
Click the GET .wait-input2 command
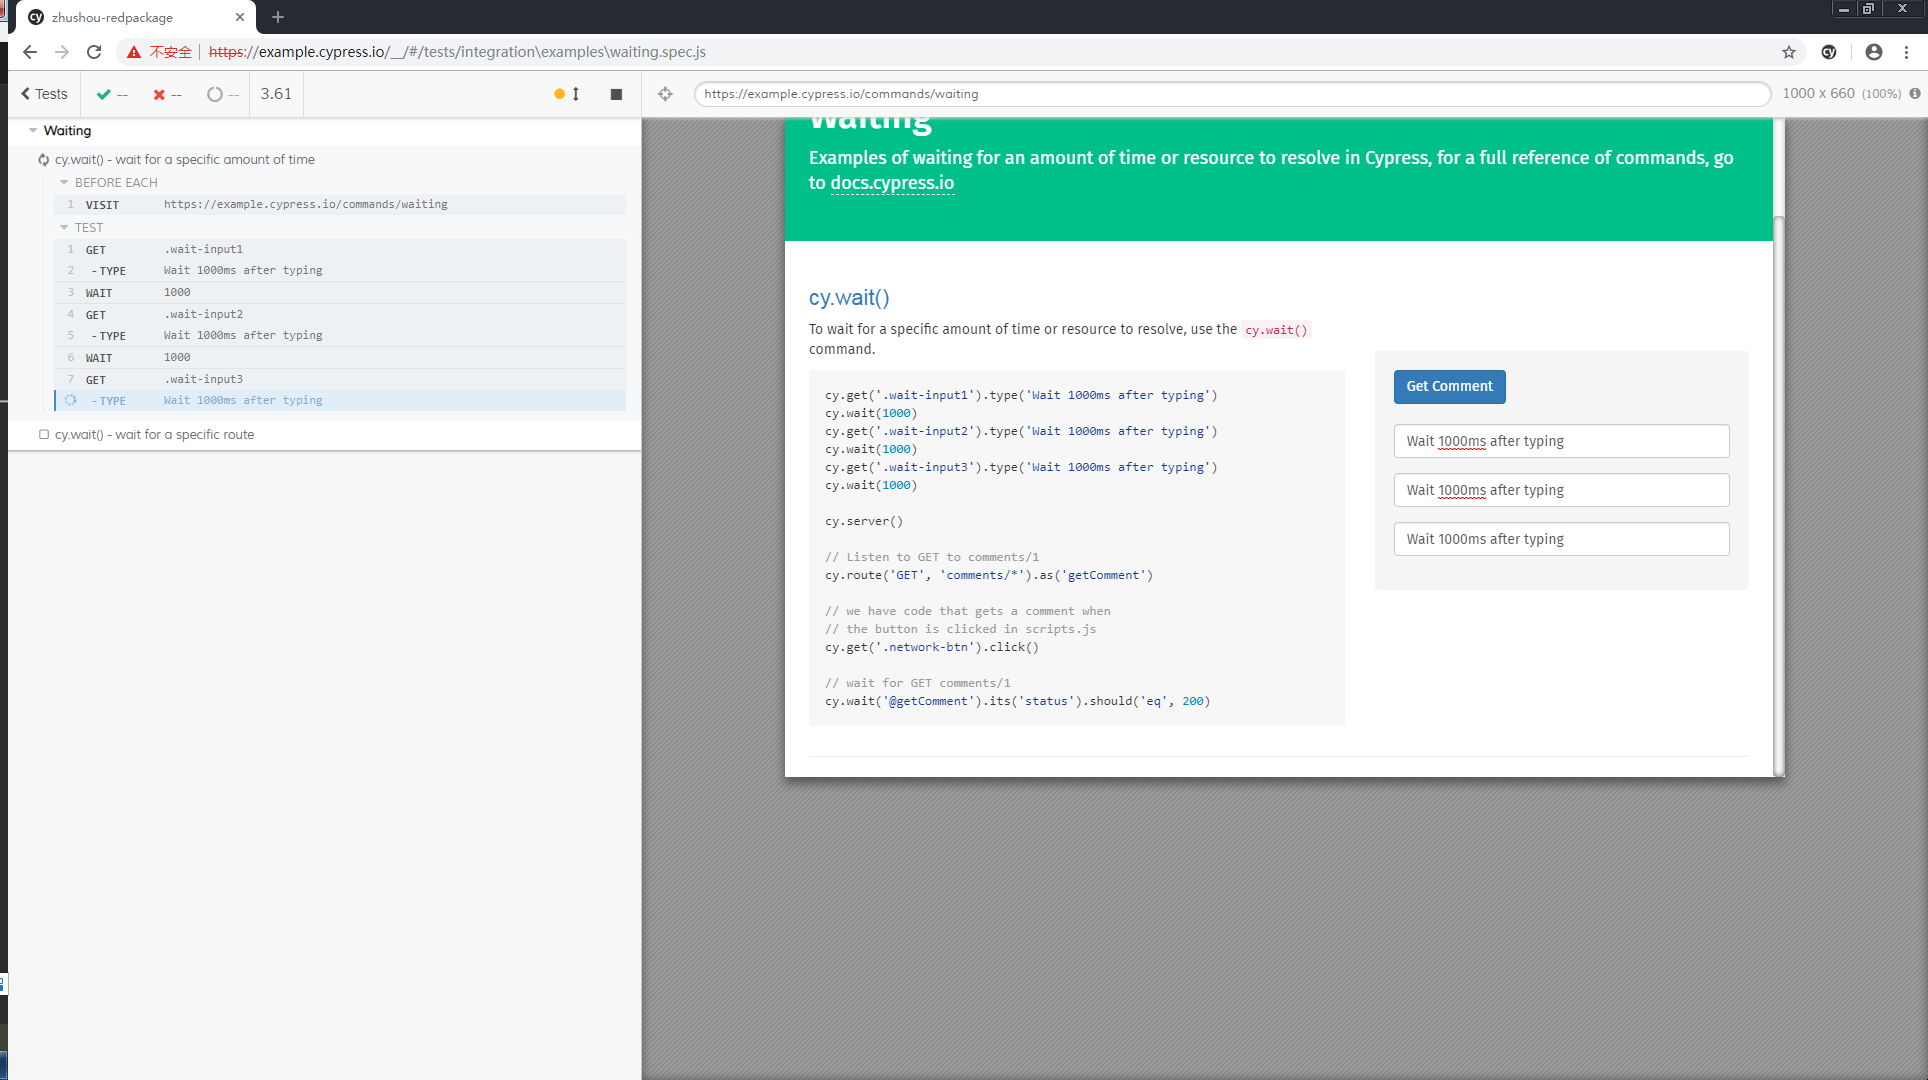340,314
